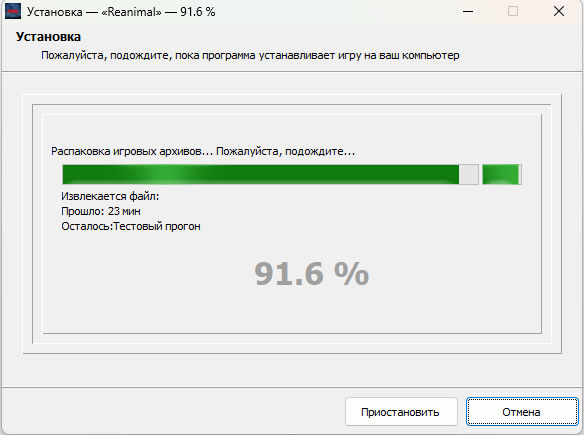Image resolution: width=584 pixels, height=435 pixels.
Task: Cancel the installation via Отмена button
Action: (522, 412)
